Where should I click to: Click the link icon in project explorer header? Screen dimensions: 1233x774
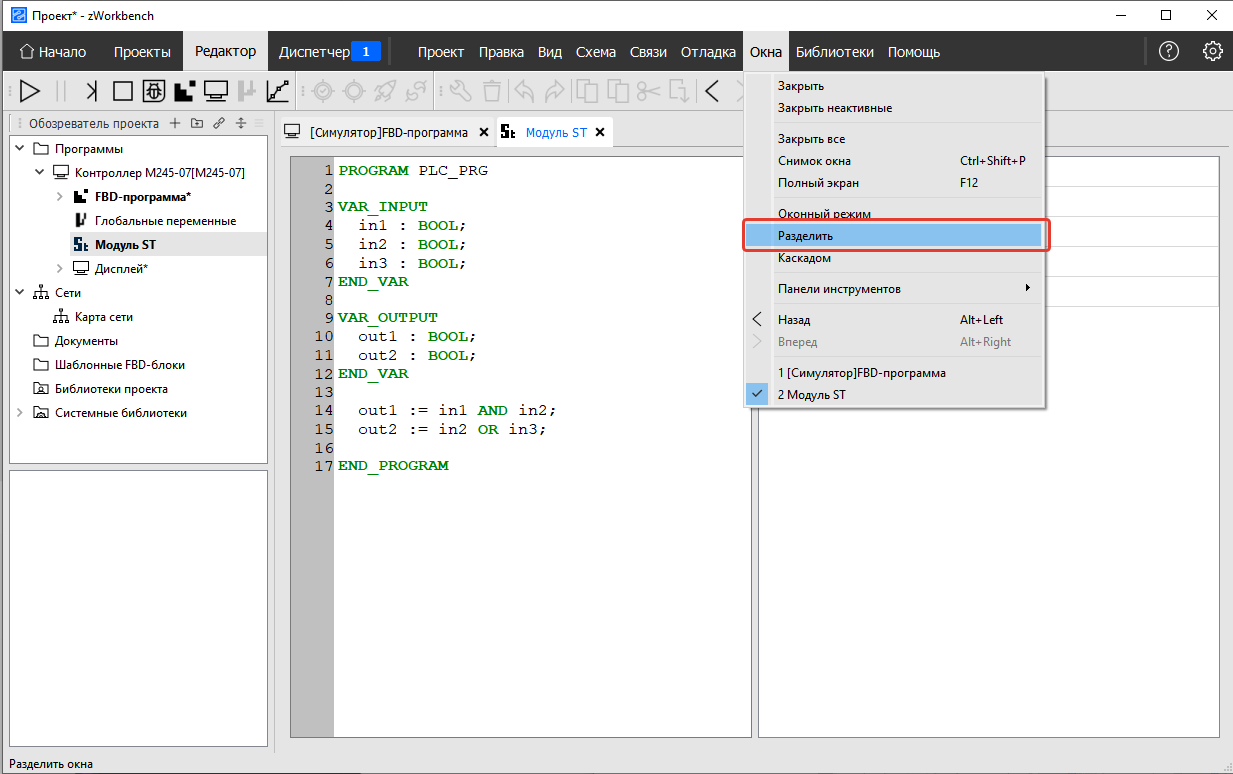click(218, 124)
